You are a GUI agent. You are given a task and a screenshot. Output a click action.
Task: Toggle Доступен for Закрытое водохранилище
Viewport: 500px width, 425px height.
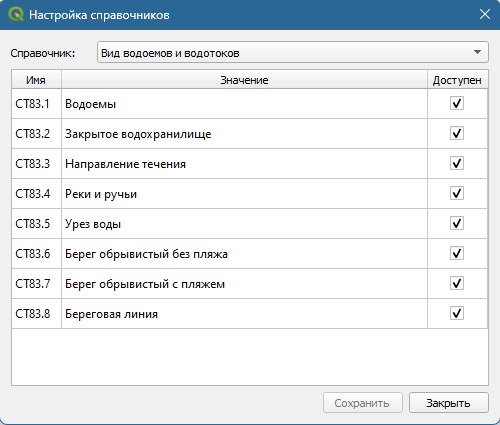[x=457, y=133]
